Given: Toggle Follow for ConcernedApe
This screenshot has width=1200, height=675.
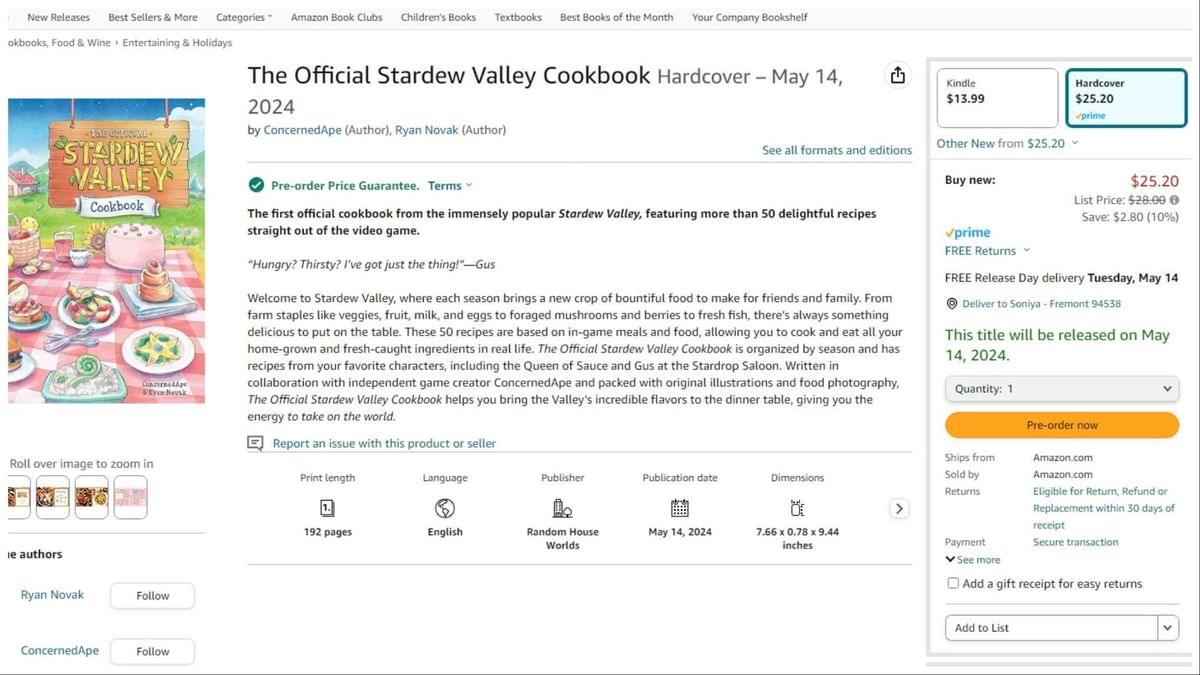Looking at the screenshot, I should tap(152, 651).
